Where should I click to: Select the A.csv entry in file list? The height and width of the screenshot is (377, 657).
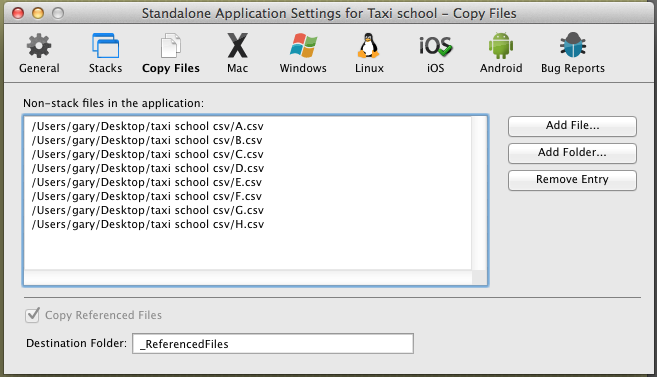pos(147,126)
